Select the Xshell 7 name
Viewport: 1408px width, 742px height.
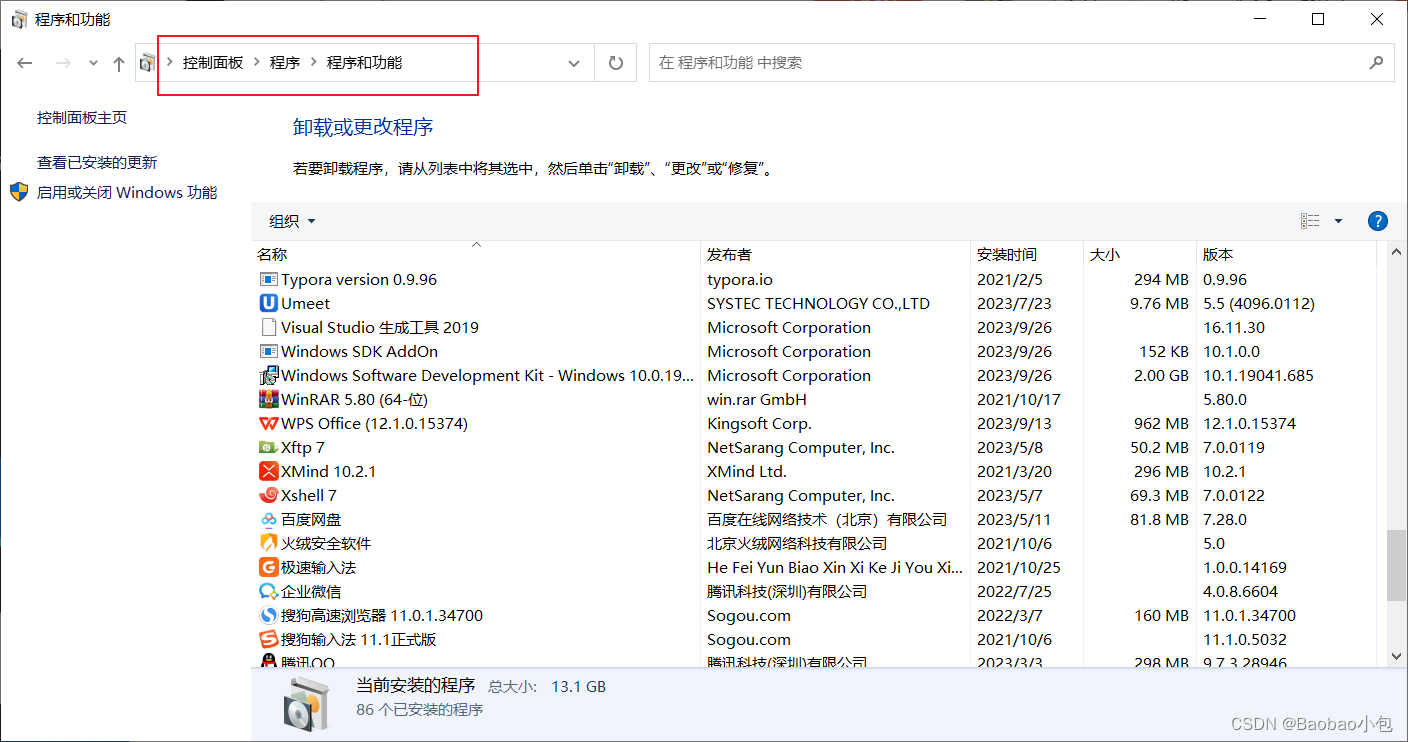309,496
